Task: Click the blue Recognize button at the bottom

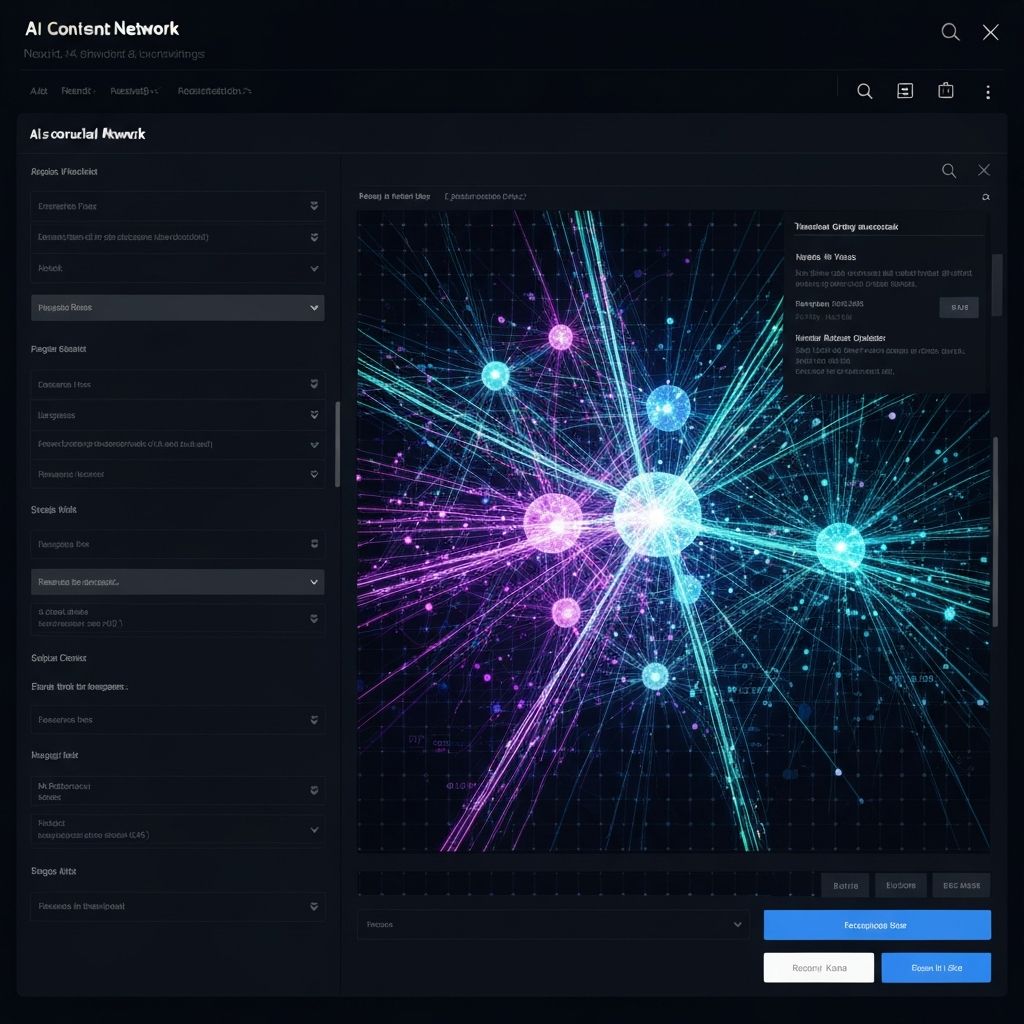Action: pos(877,925)
